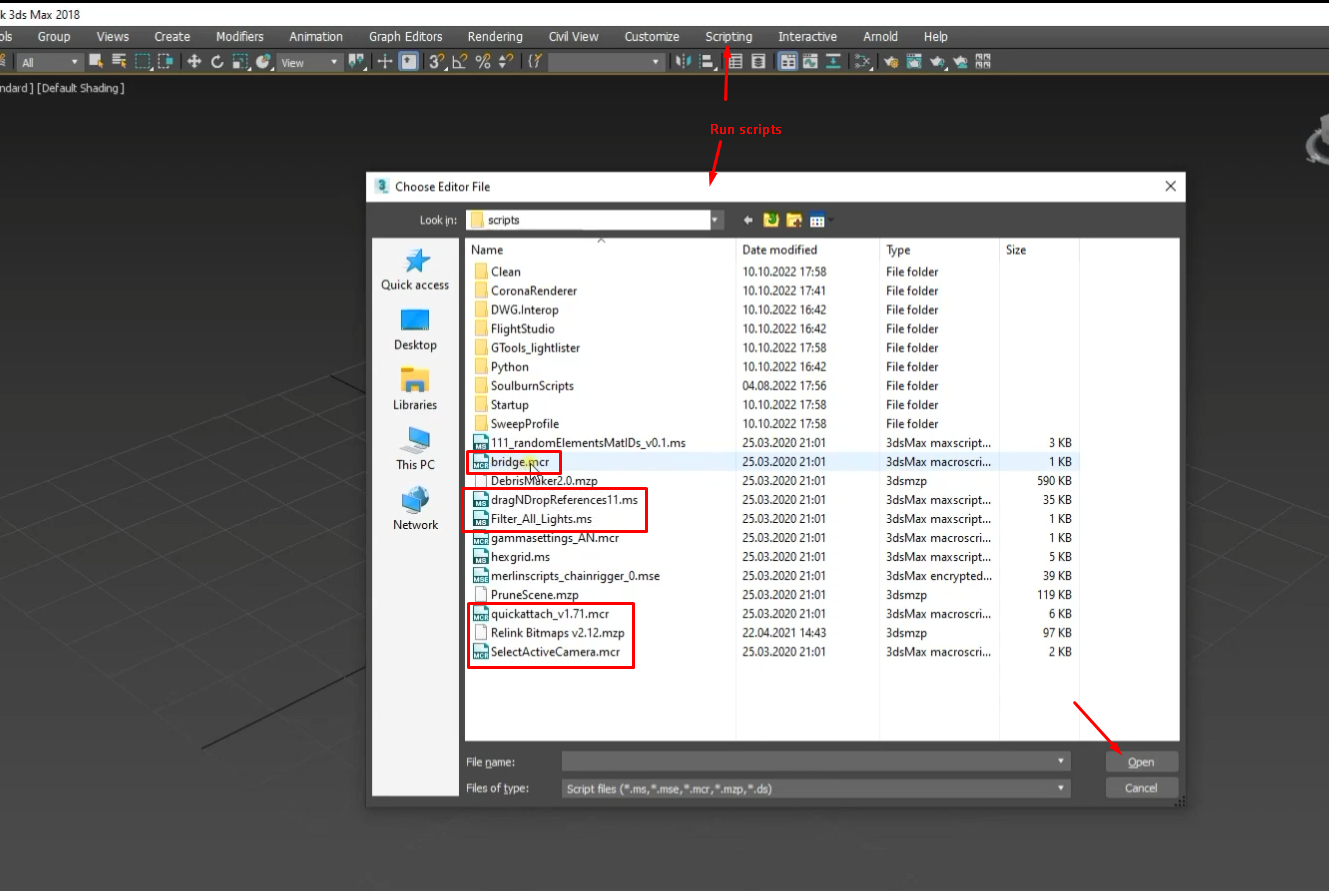Toggle Spinner Snap button
This screenshot has height=891, width=1329.
[506, 62]
